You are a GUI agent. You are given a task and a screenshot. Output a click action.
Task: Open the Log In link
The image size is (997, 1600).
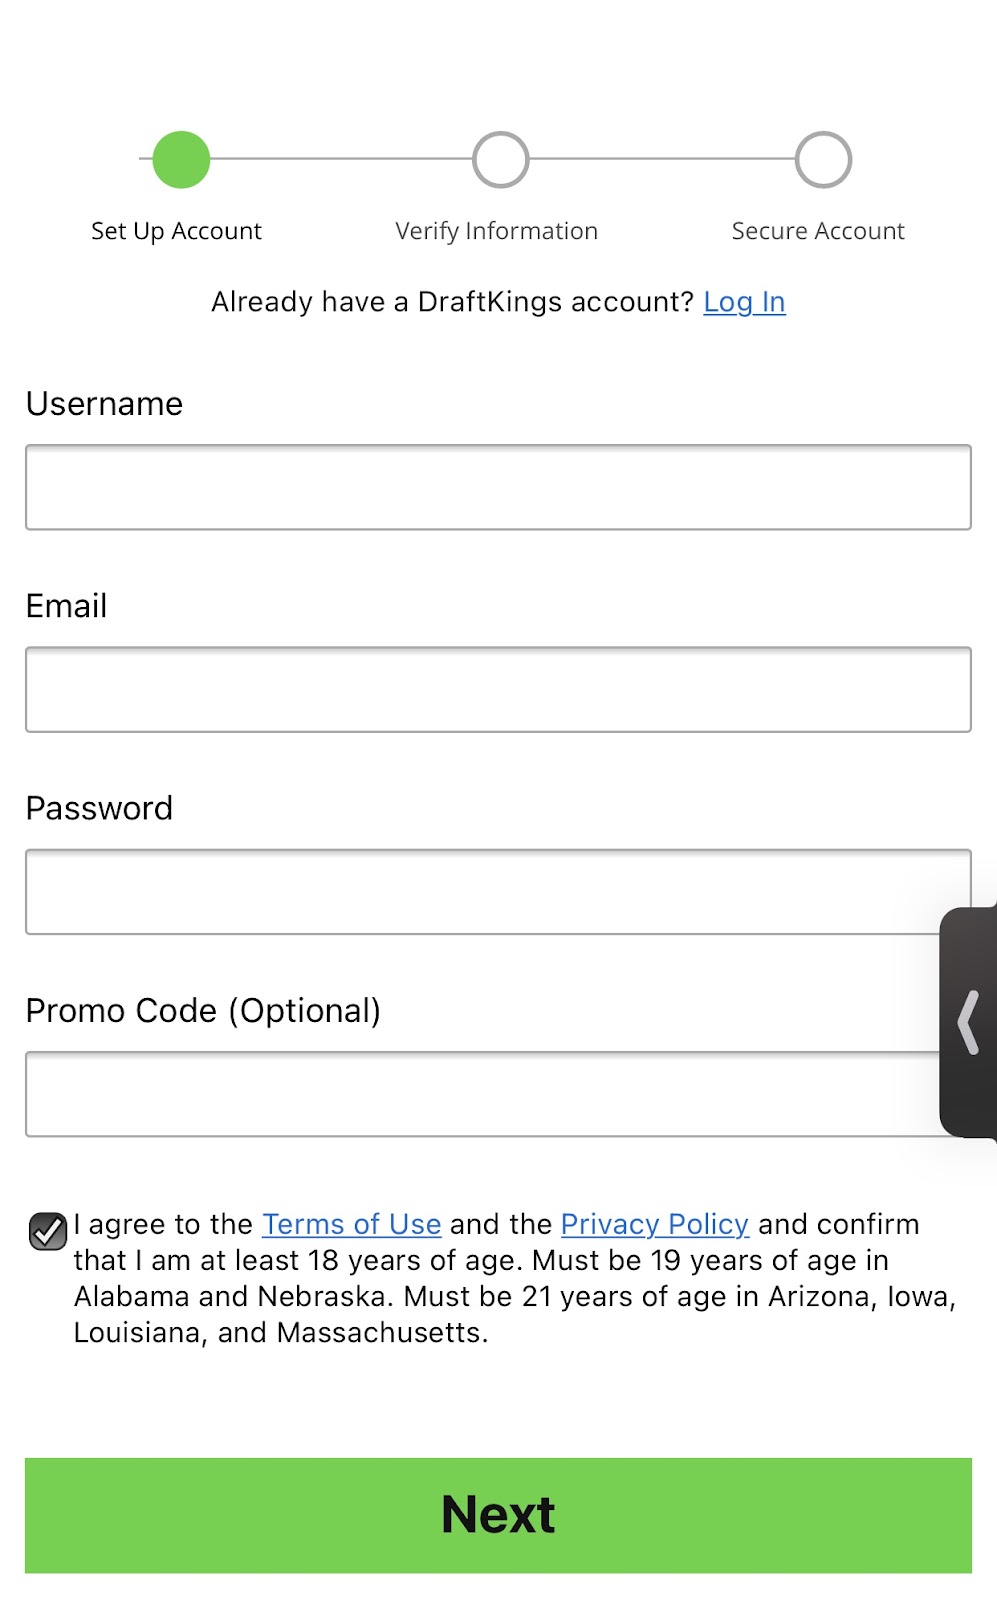pyautogui.click(x=744, y=302)
